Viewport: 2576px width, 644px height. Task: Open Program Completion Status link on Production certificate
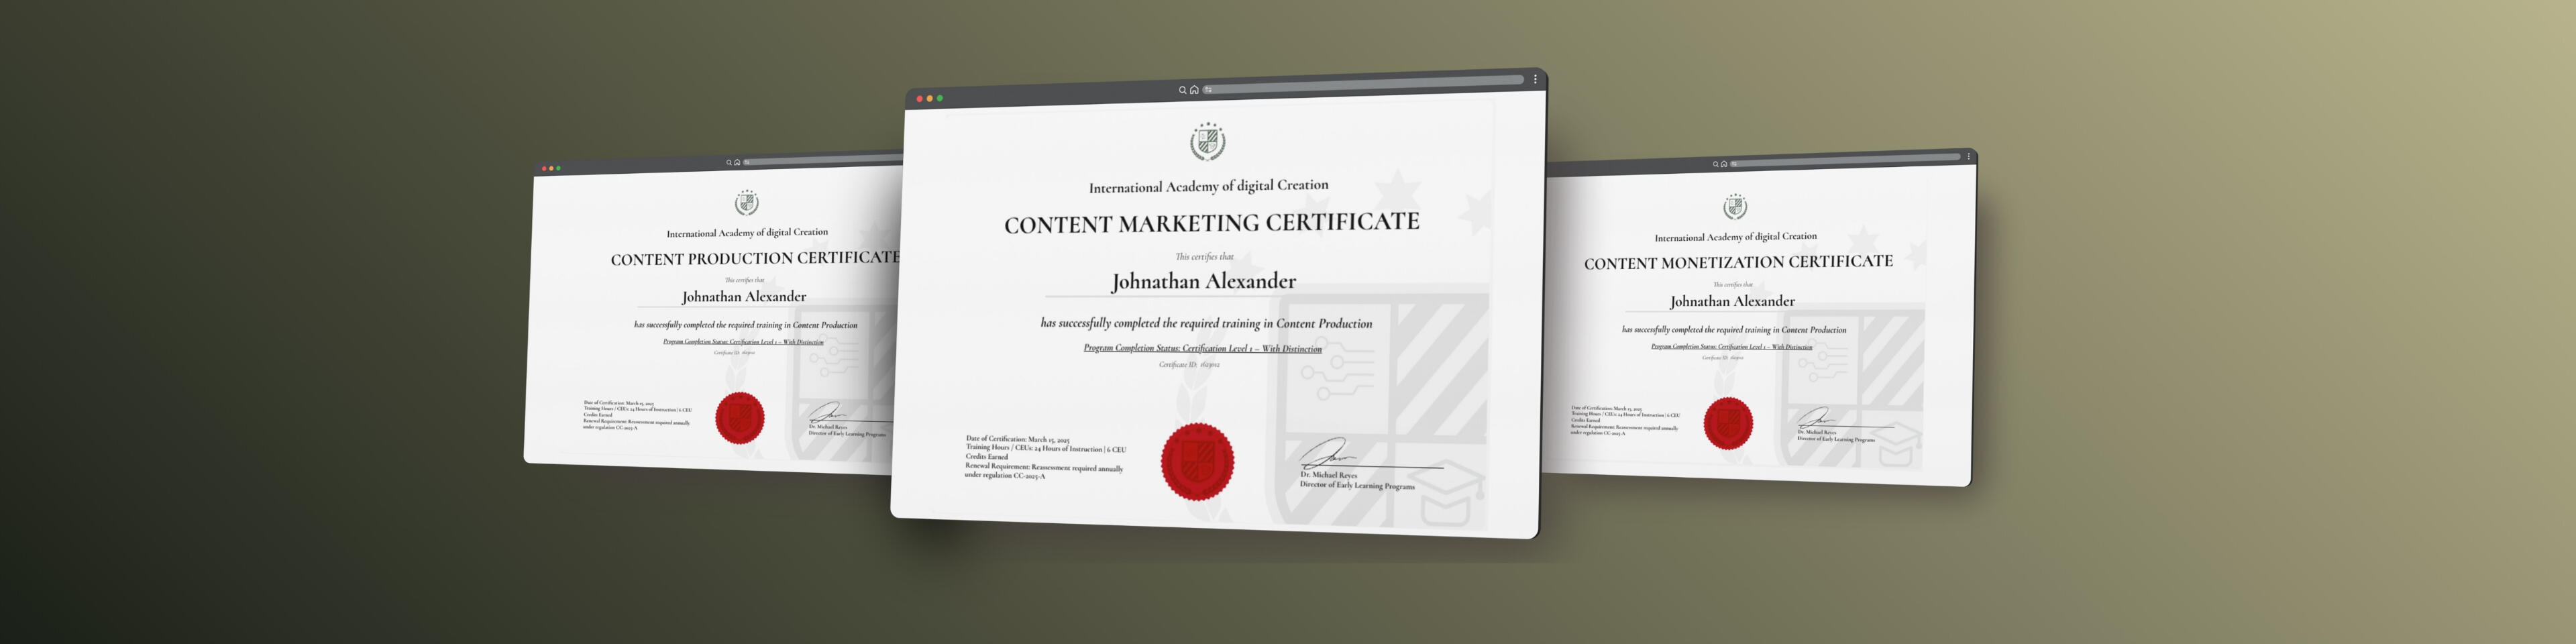click(x=743, y=342)
